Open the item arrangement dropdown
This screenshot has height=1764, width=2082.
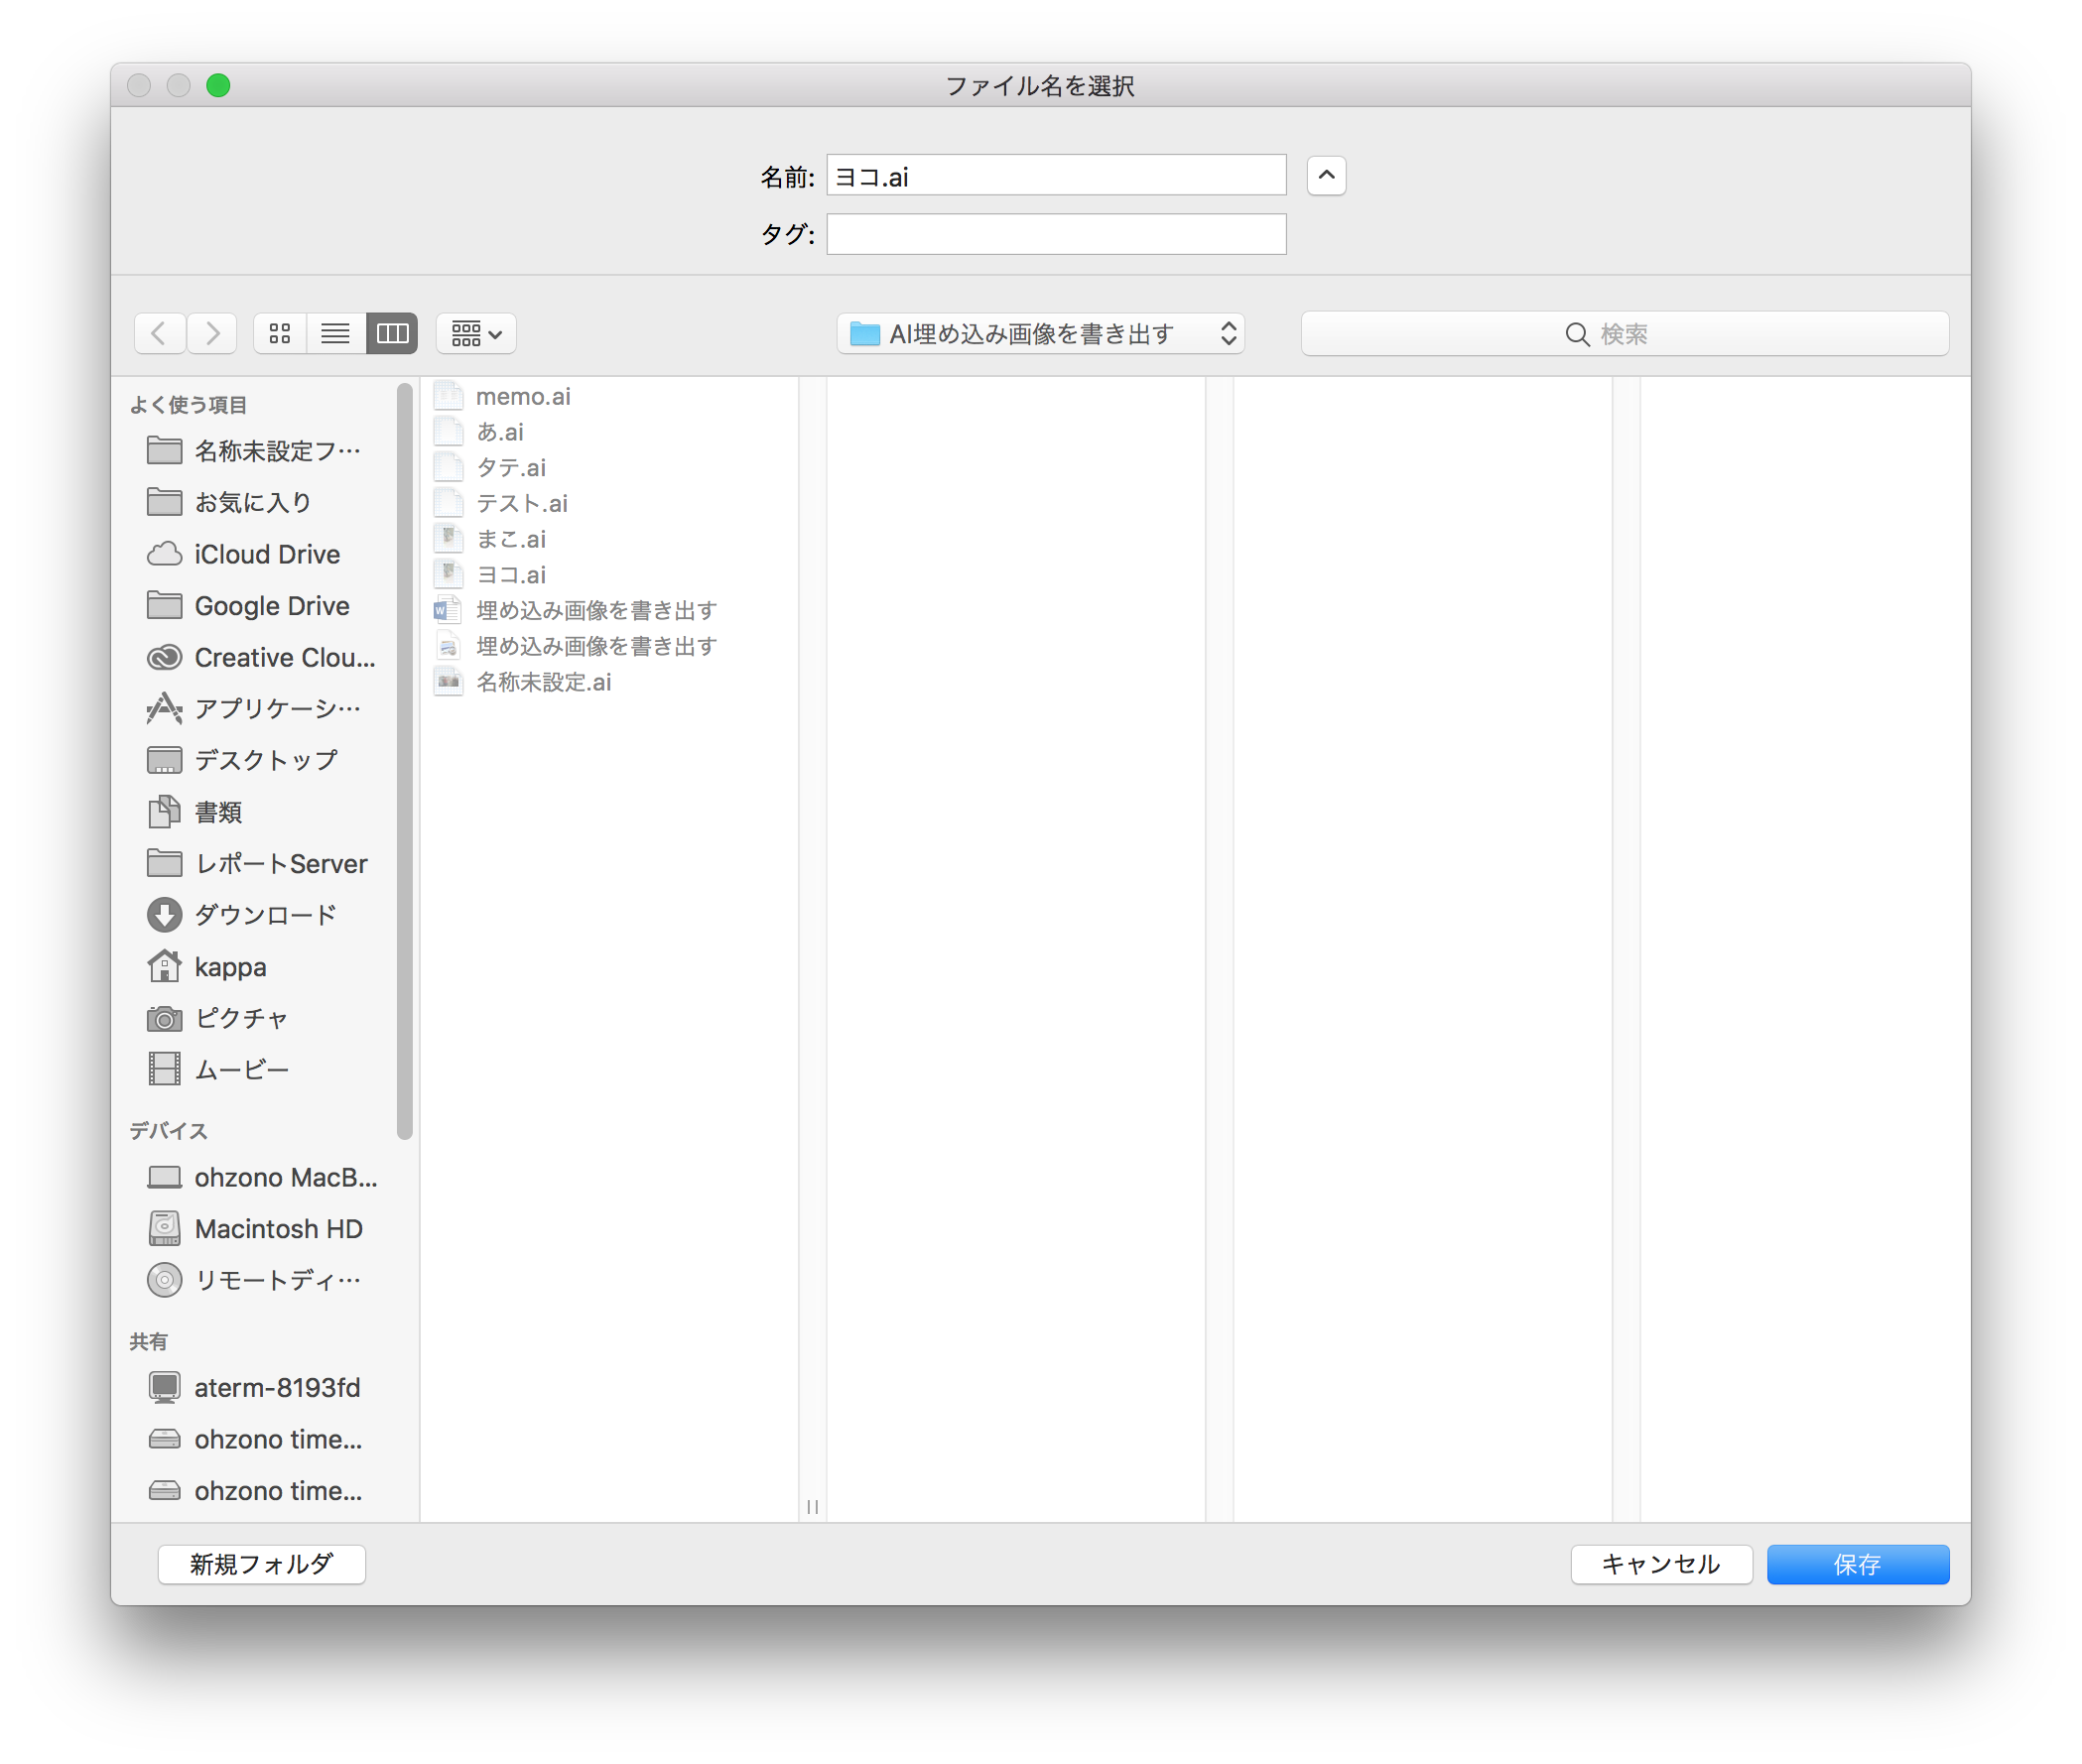476,333
